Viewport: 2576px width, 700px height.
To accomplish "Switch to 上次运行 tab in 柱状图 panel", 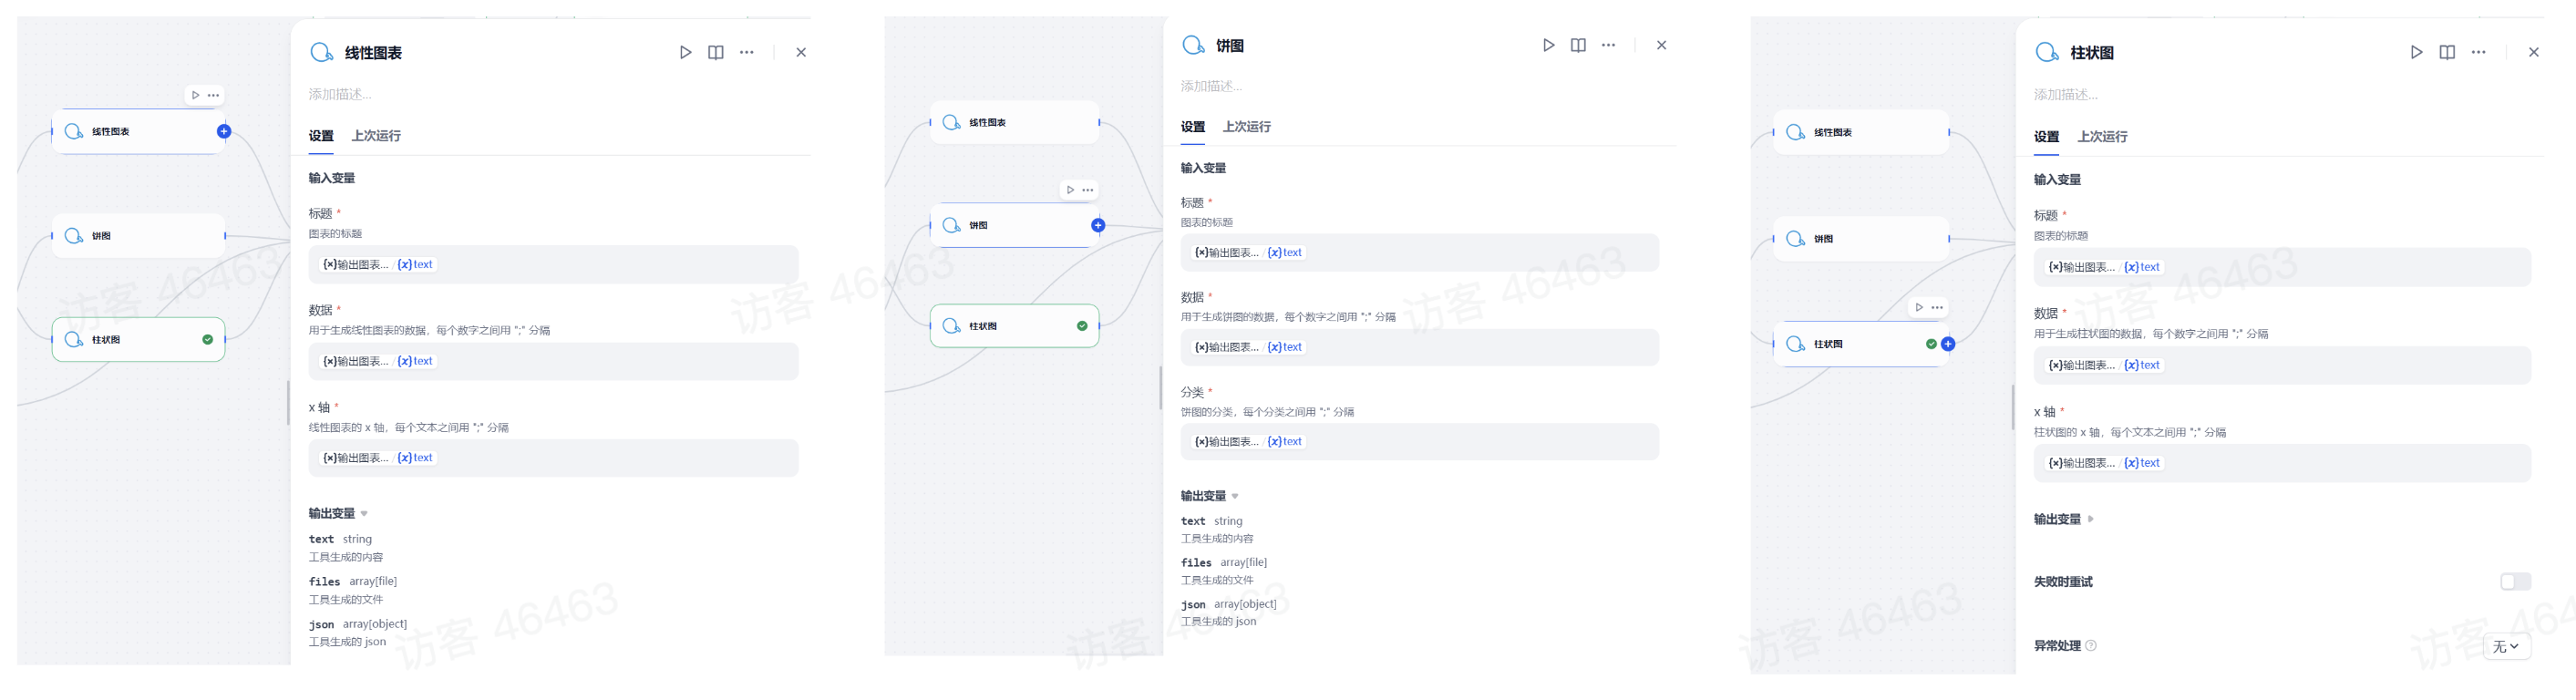I will coord(2102,137).
